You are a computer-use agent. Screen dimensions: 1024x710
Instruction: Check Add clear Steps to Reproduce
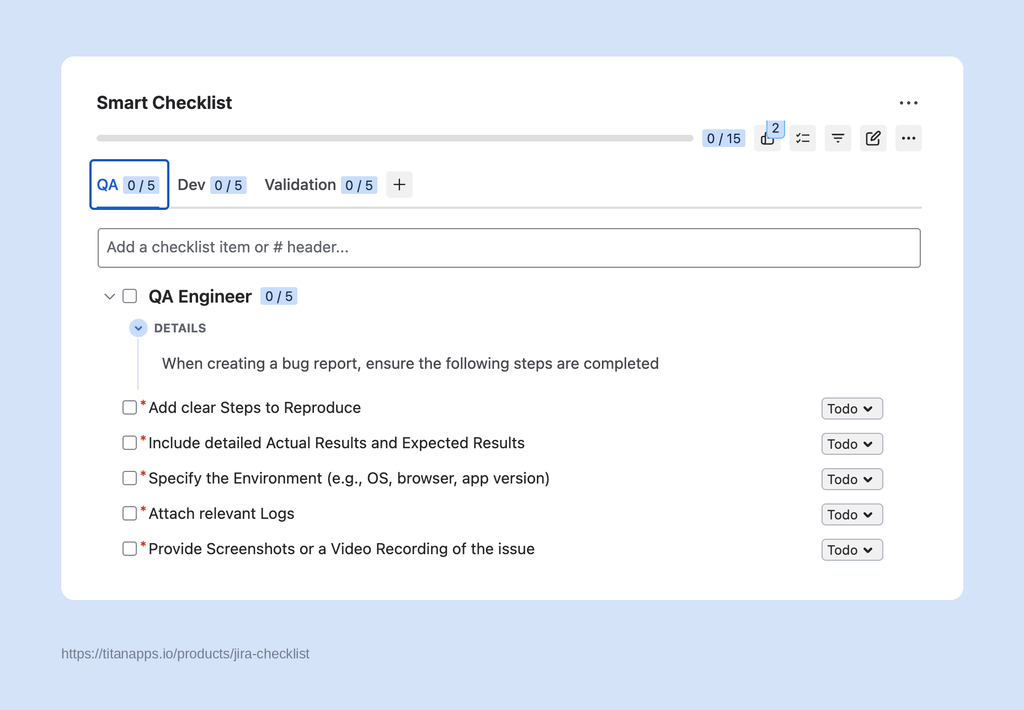(x=129, y=408)
